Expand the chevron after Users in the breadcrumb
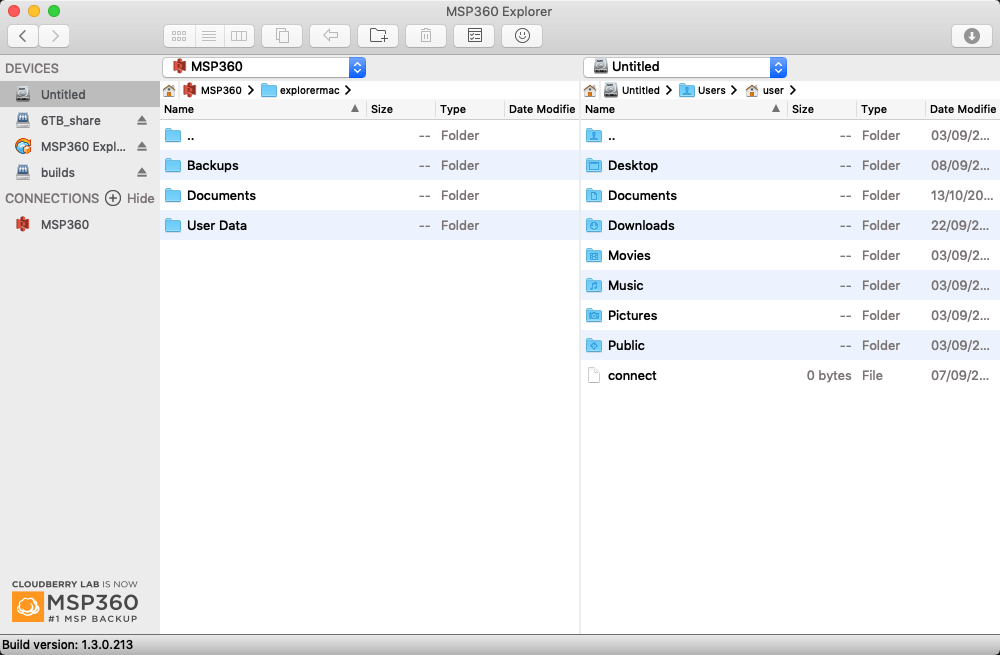Image resolution: width=1000 pixels, height=655 pixels. [x=733, y=91]
